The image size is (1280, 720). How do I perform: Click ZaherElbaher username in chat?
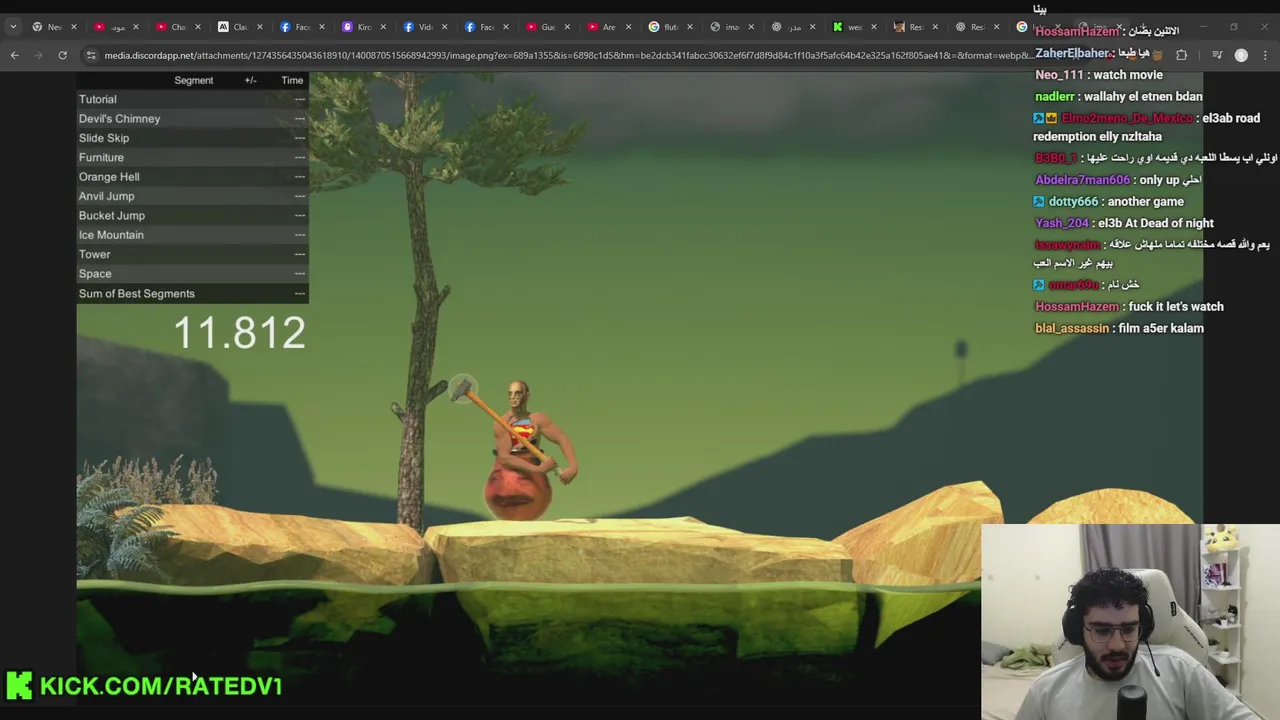coord(1072,53)
